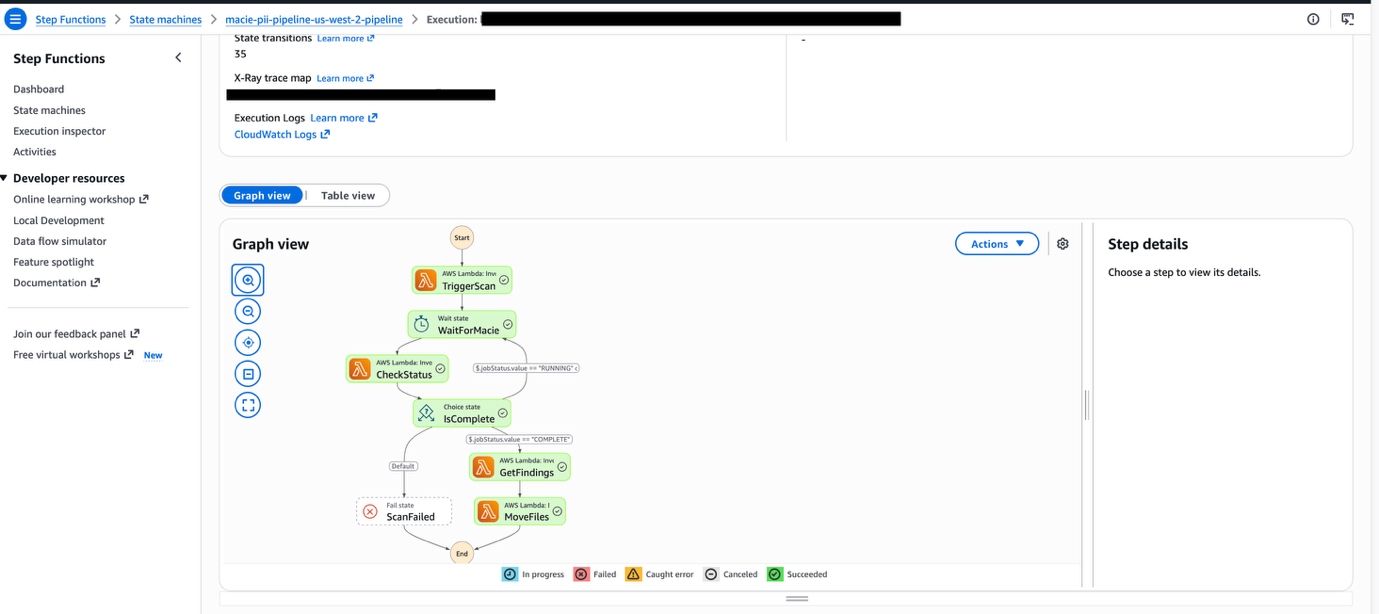This screenshot has height=614, width=1379.
Task: Click the Default transition label
Action: (403, 466)
